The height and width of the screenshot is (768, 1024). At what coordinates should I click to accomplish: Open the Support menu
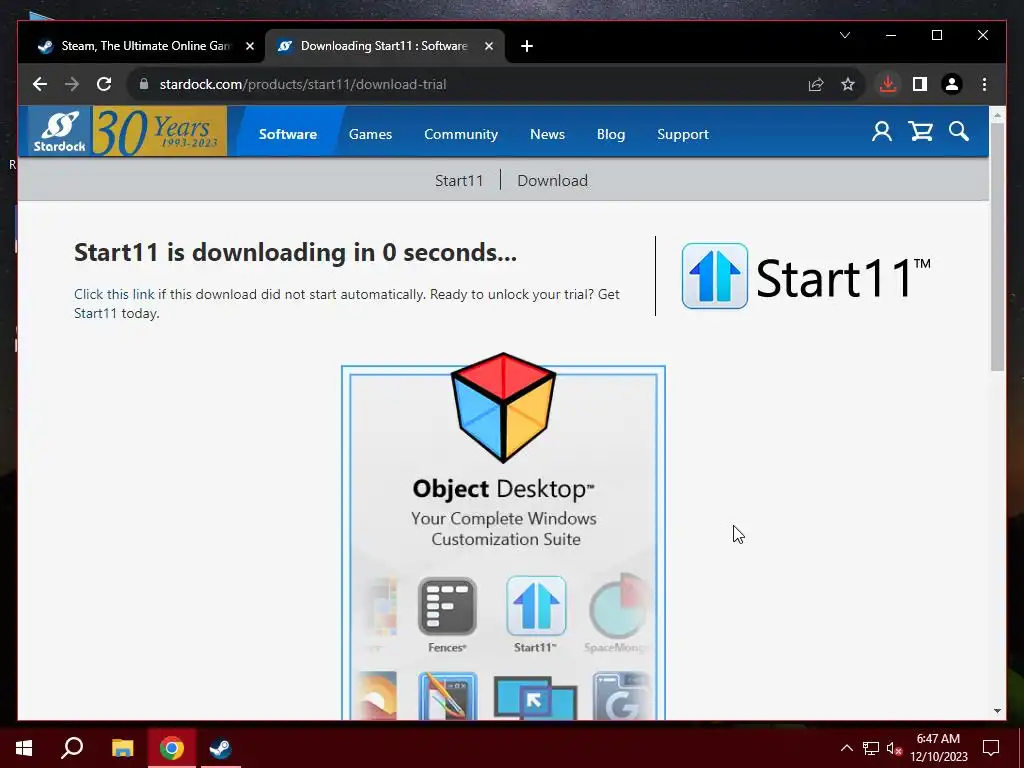(682, 134)
